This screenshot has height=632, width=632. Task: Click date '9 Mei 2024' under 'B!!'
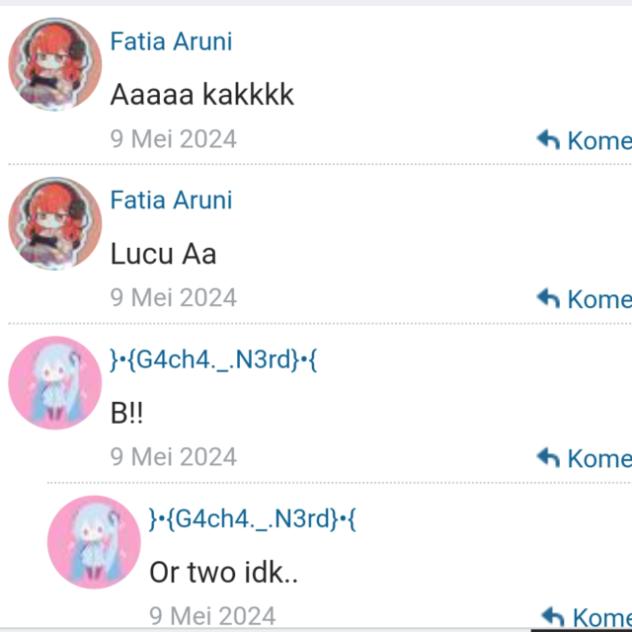tap(173, 457)
